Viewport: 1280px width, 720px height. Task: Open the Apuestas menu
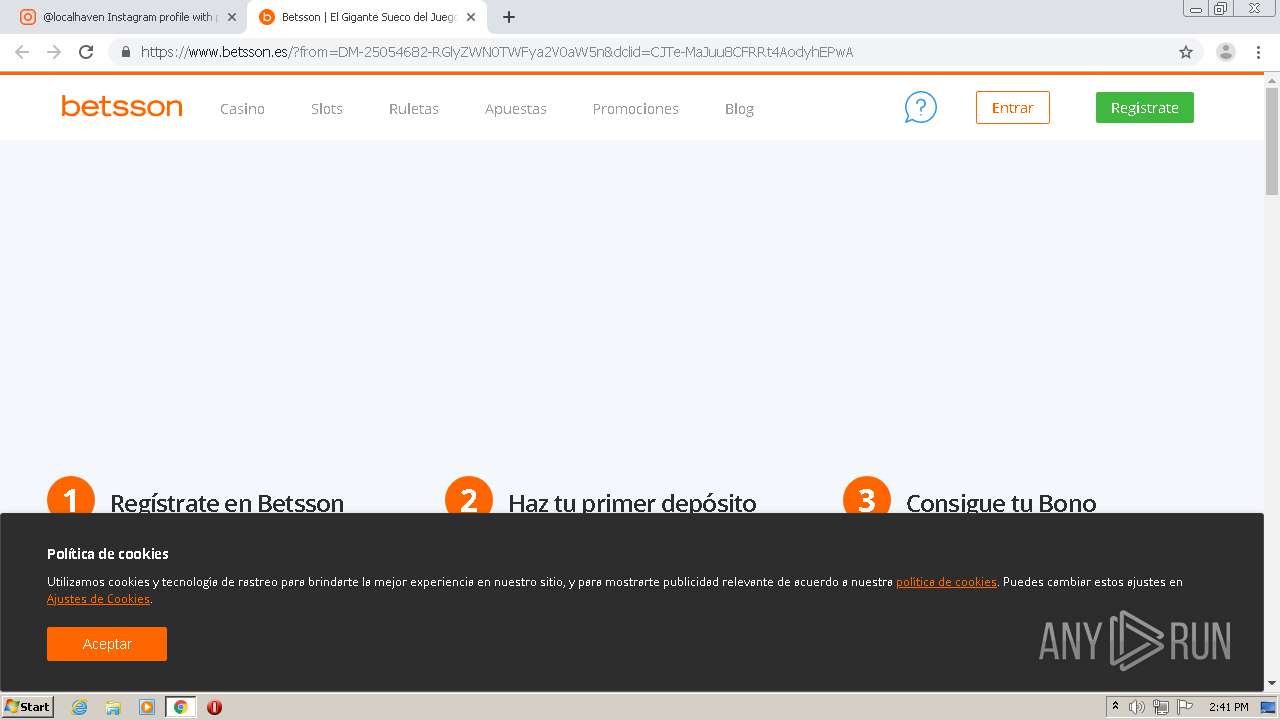(x=516, y=108)
